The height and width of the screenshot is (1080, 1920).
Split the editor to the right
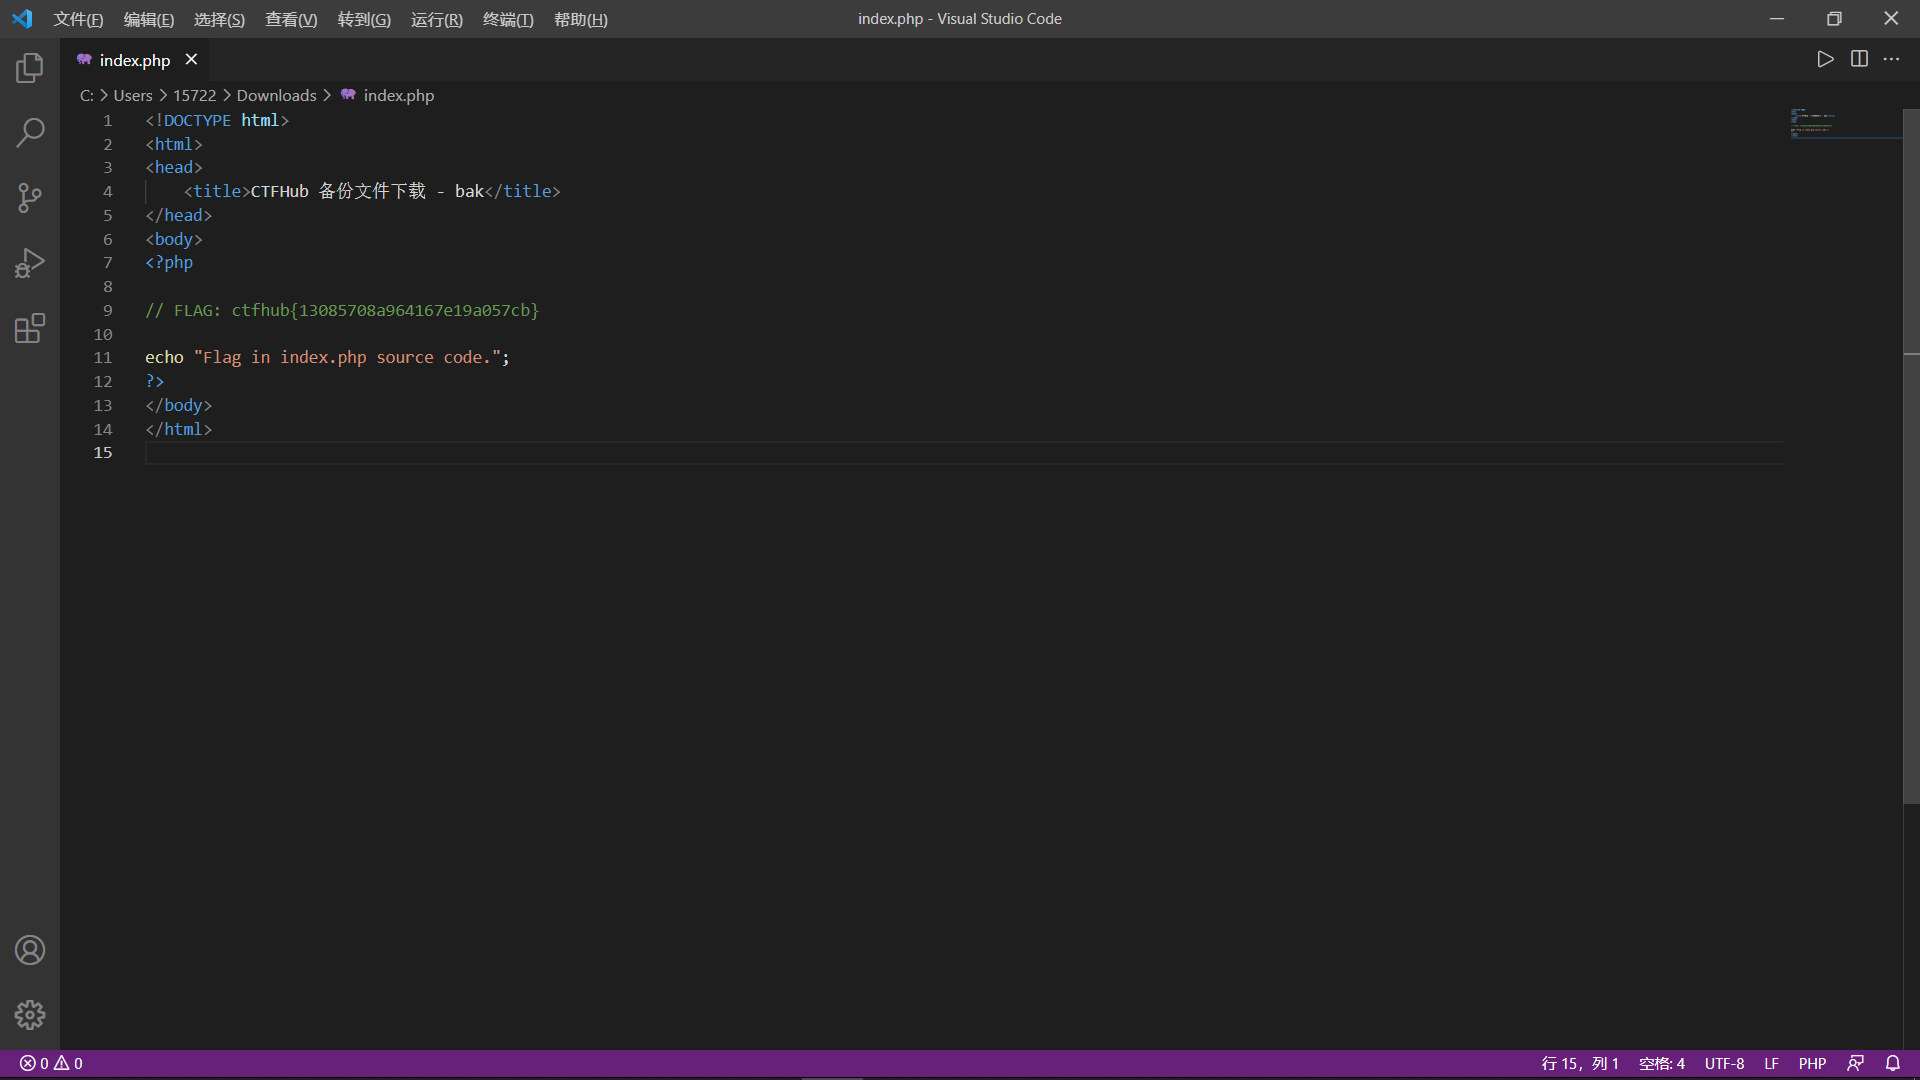point(1859,59)
